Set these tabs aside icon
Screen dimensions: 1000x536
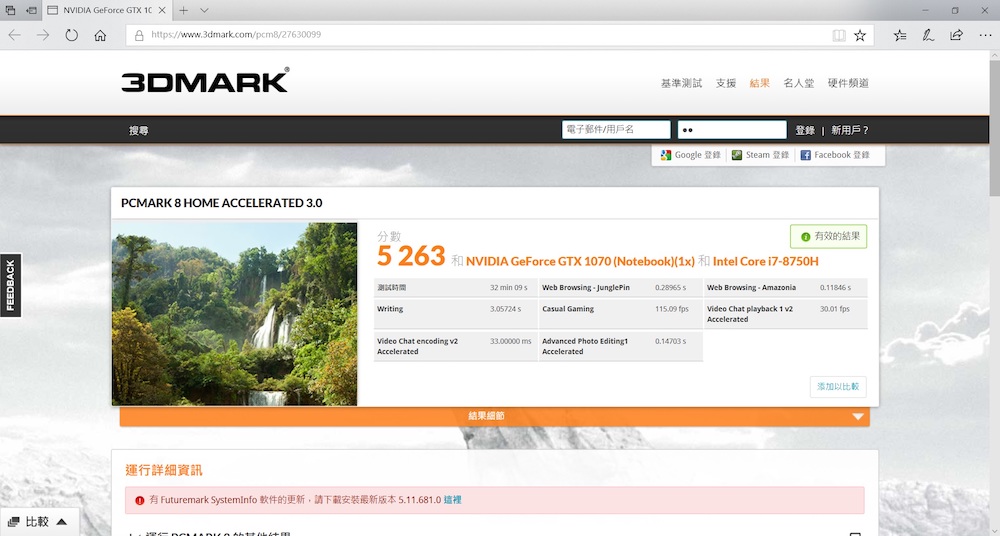pyautogui.click(x=31, y=10)
